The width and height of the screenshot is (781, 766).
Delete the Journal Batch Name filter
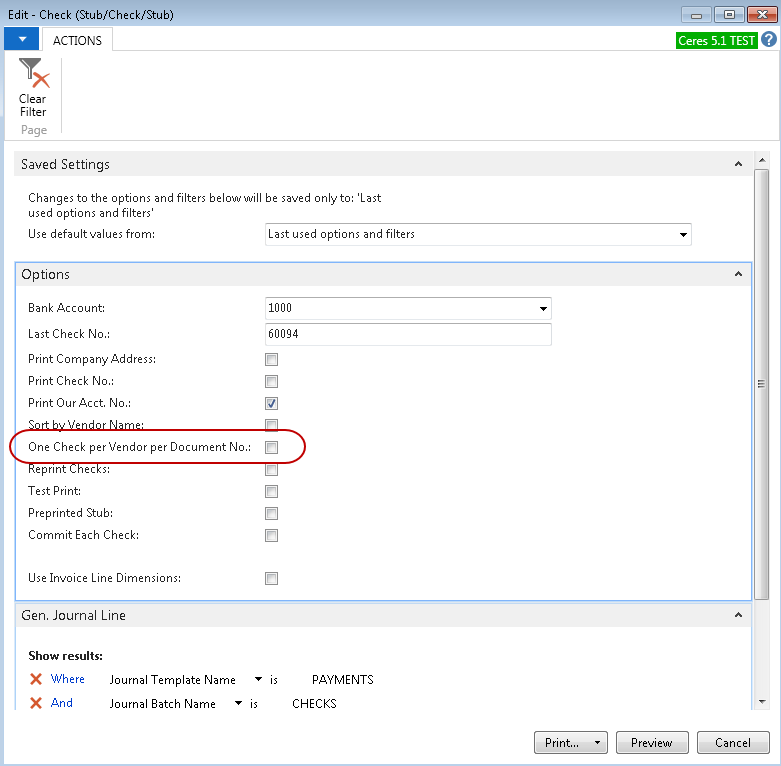click(36, 704)
